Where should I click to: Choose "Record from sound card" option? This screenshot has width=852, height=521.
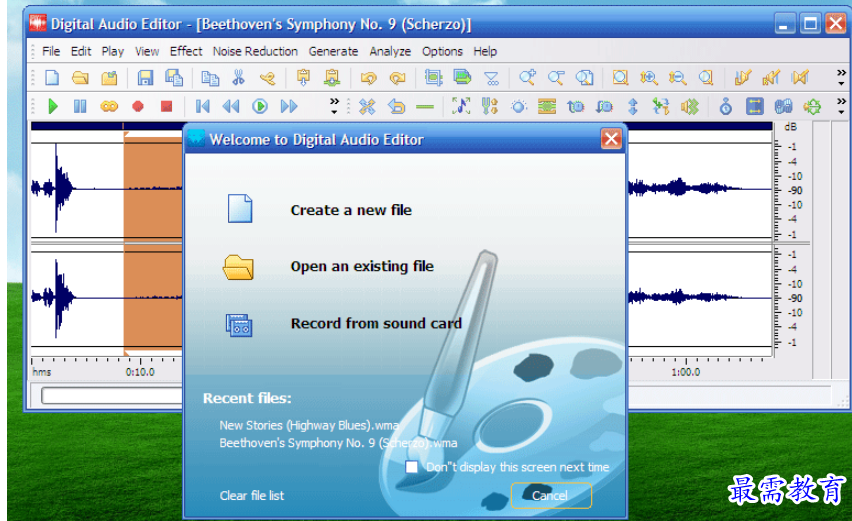point(375,323)
